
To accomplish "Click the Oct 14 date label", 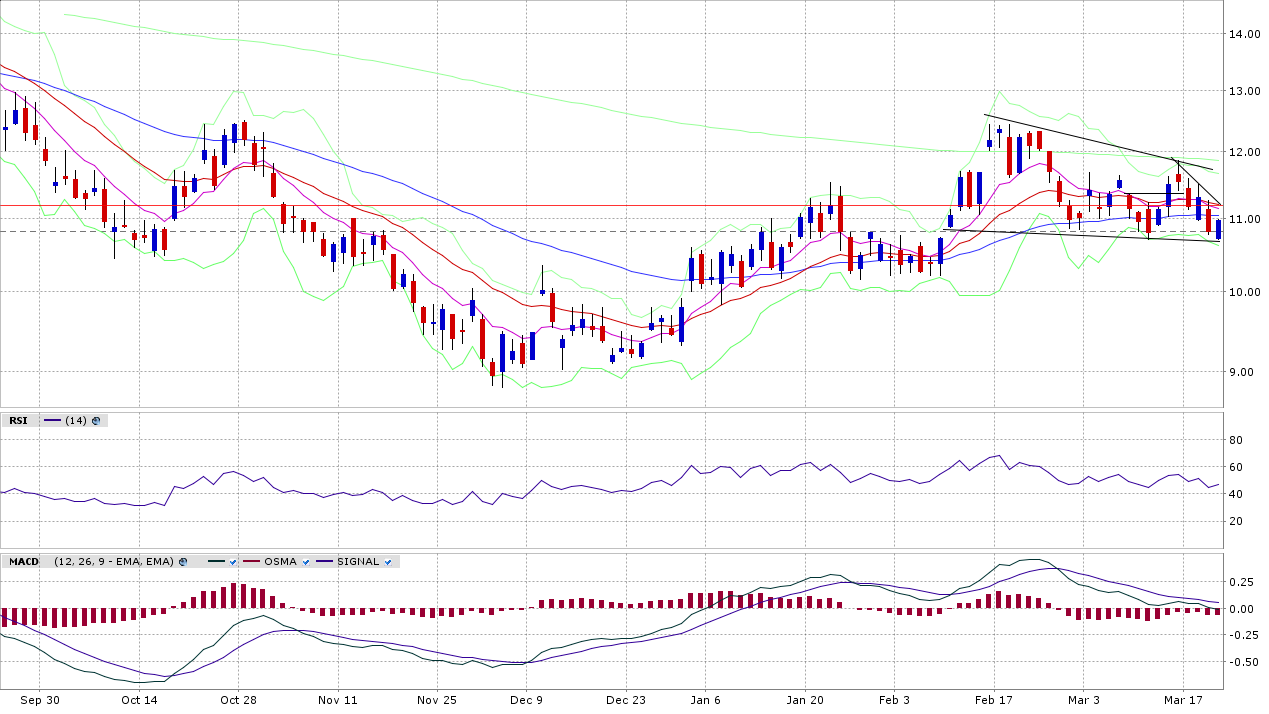I will point(139,700).
